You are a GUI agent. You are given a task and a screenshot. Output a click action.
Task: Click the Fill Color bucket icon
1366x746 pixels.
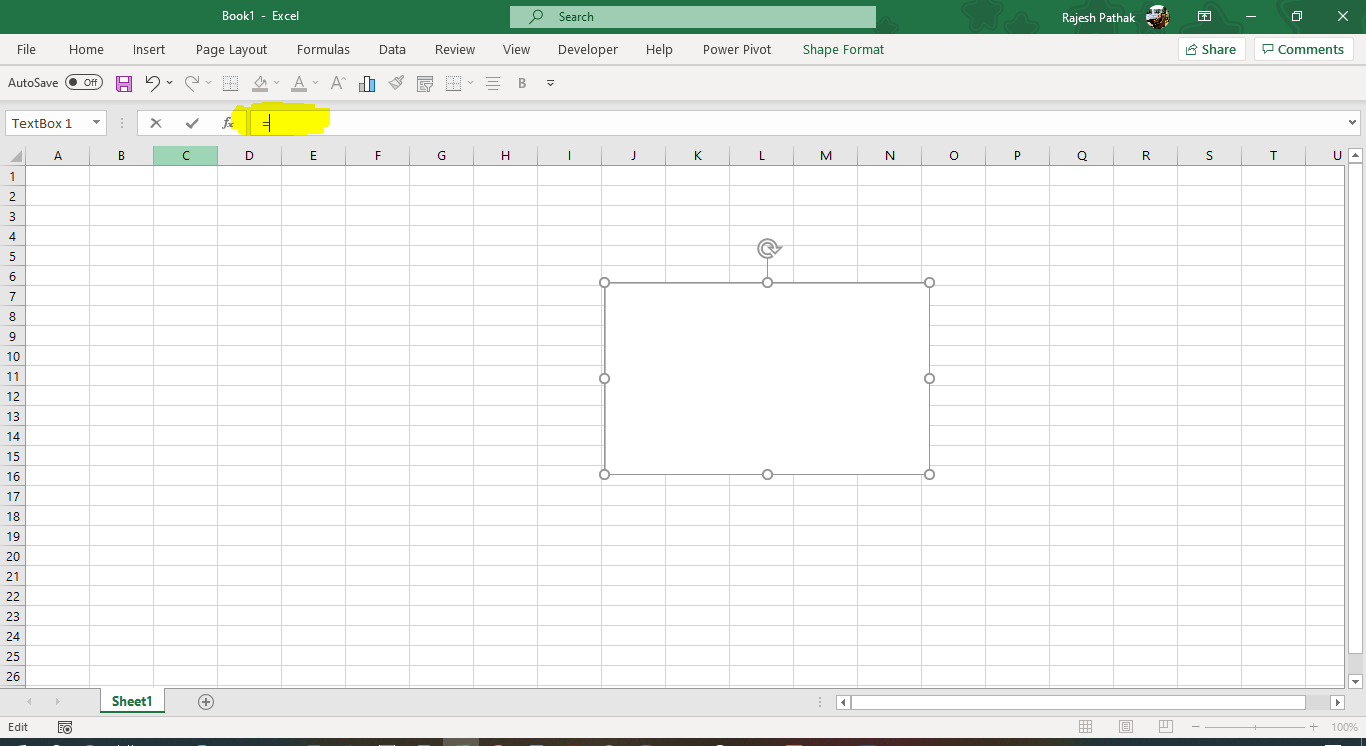(x=259, y=83)
